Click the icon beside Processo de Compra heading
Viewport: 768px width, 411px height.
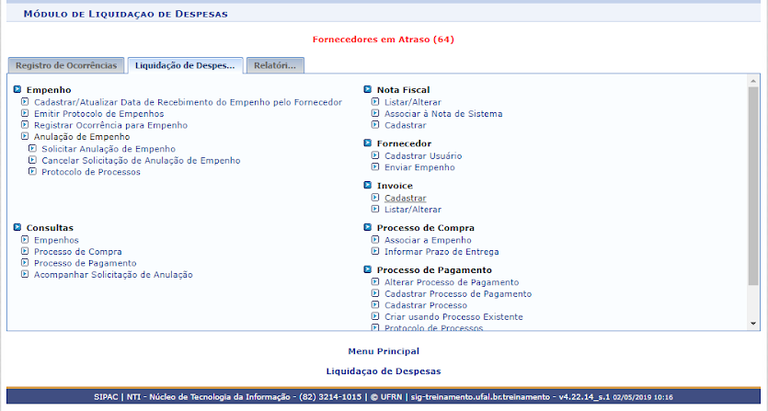pos(368,227)
